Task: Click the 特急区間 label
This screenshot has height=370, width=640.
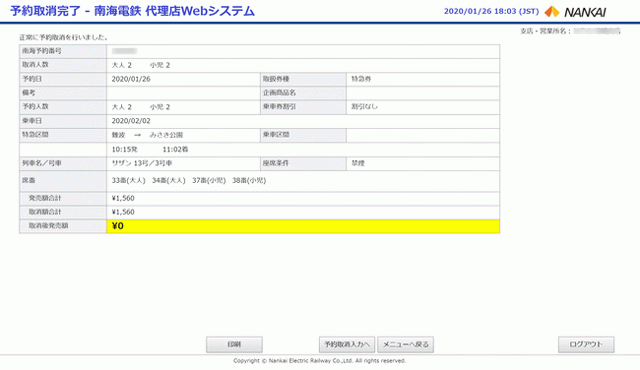Action: coord(35,135)
